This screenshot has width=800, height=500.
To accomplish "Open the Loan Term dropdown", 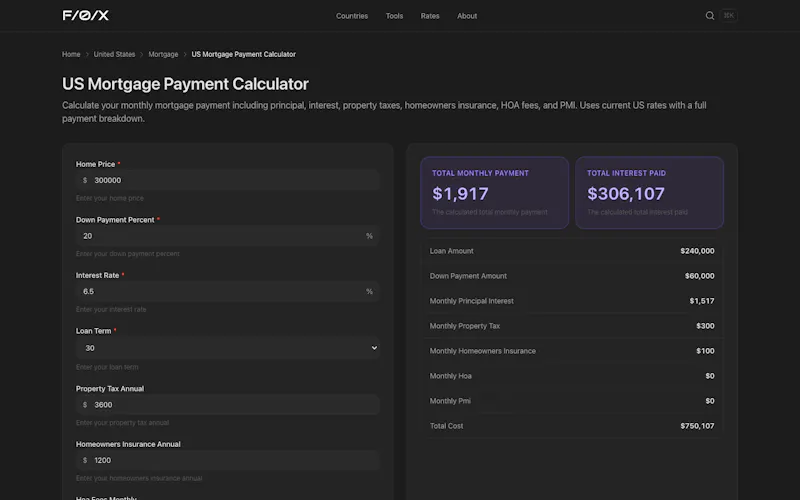I will point(228,348).
